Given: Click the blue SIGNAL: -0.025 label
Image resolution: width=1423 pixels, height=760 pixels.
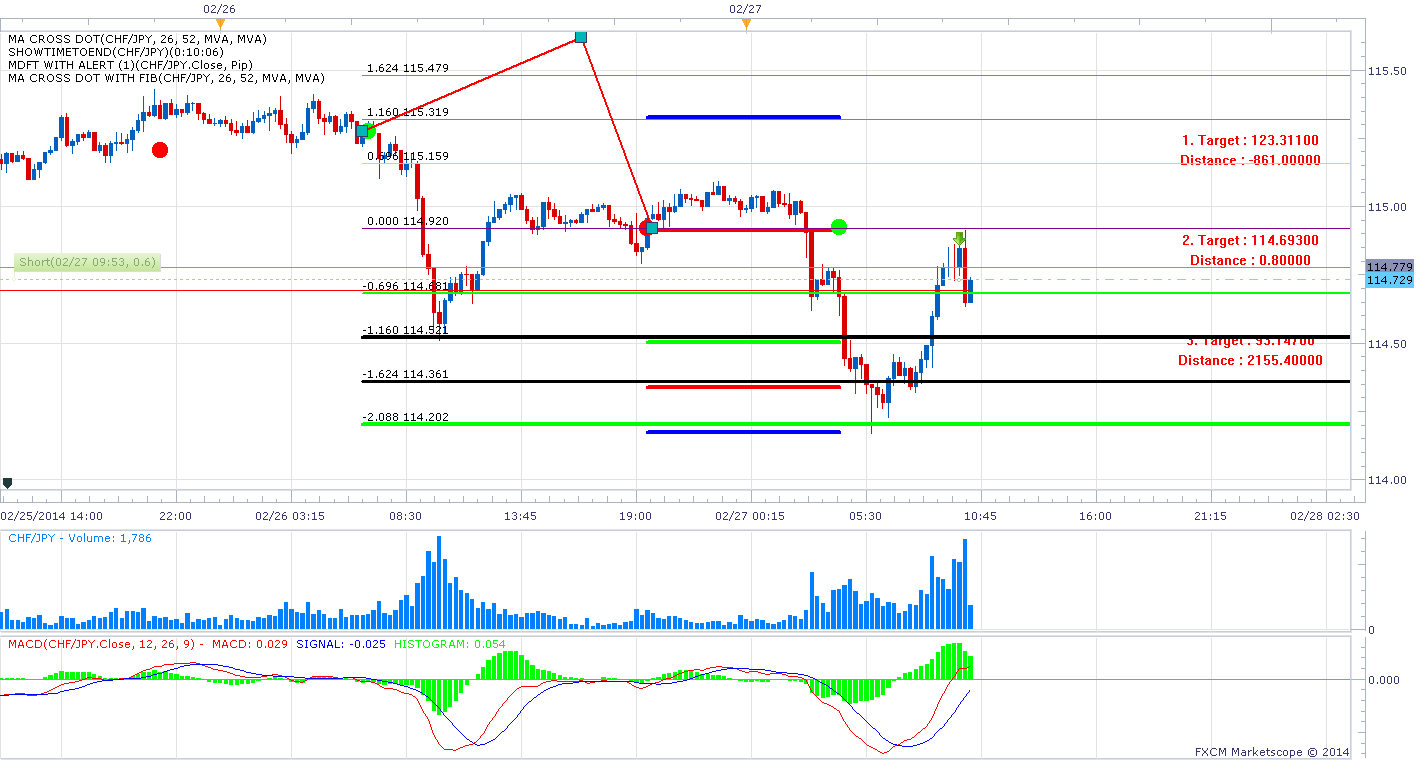Looking at the screenshot, I should (339, 643).
